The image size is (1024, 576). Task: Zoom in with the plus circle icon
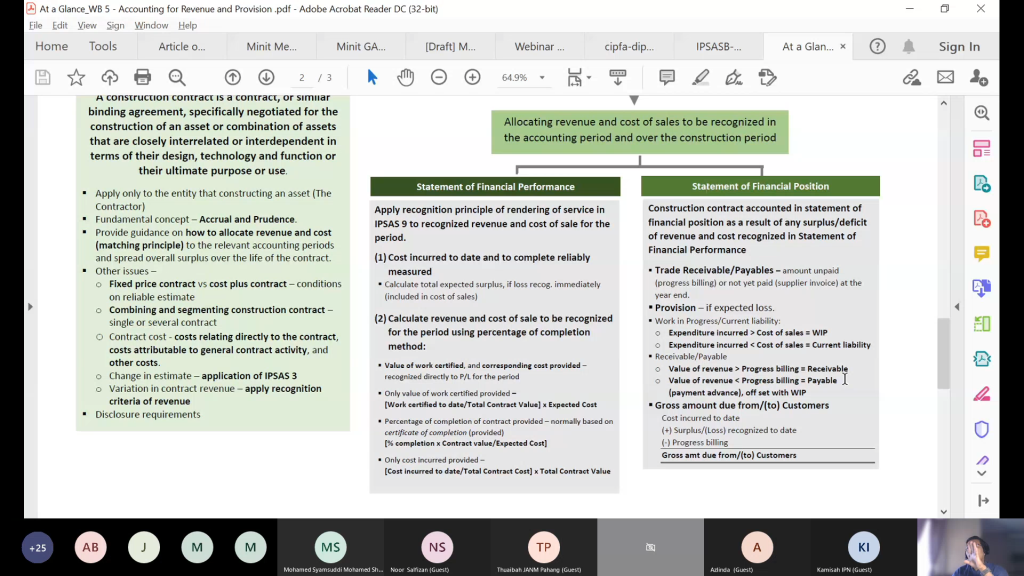pyautogui.click(x=472, y=78)
